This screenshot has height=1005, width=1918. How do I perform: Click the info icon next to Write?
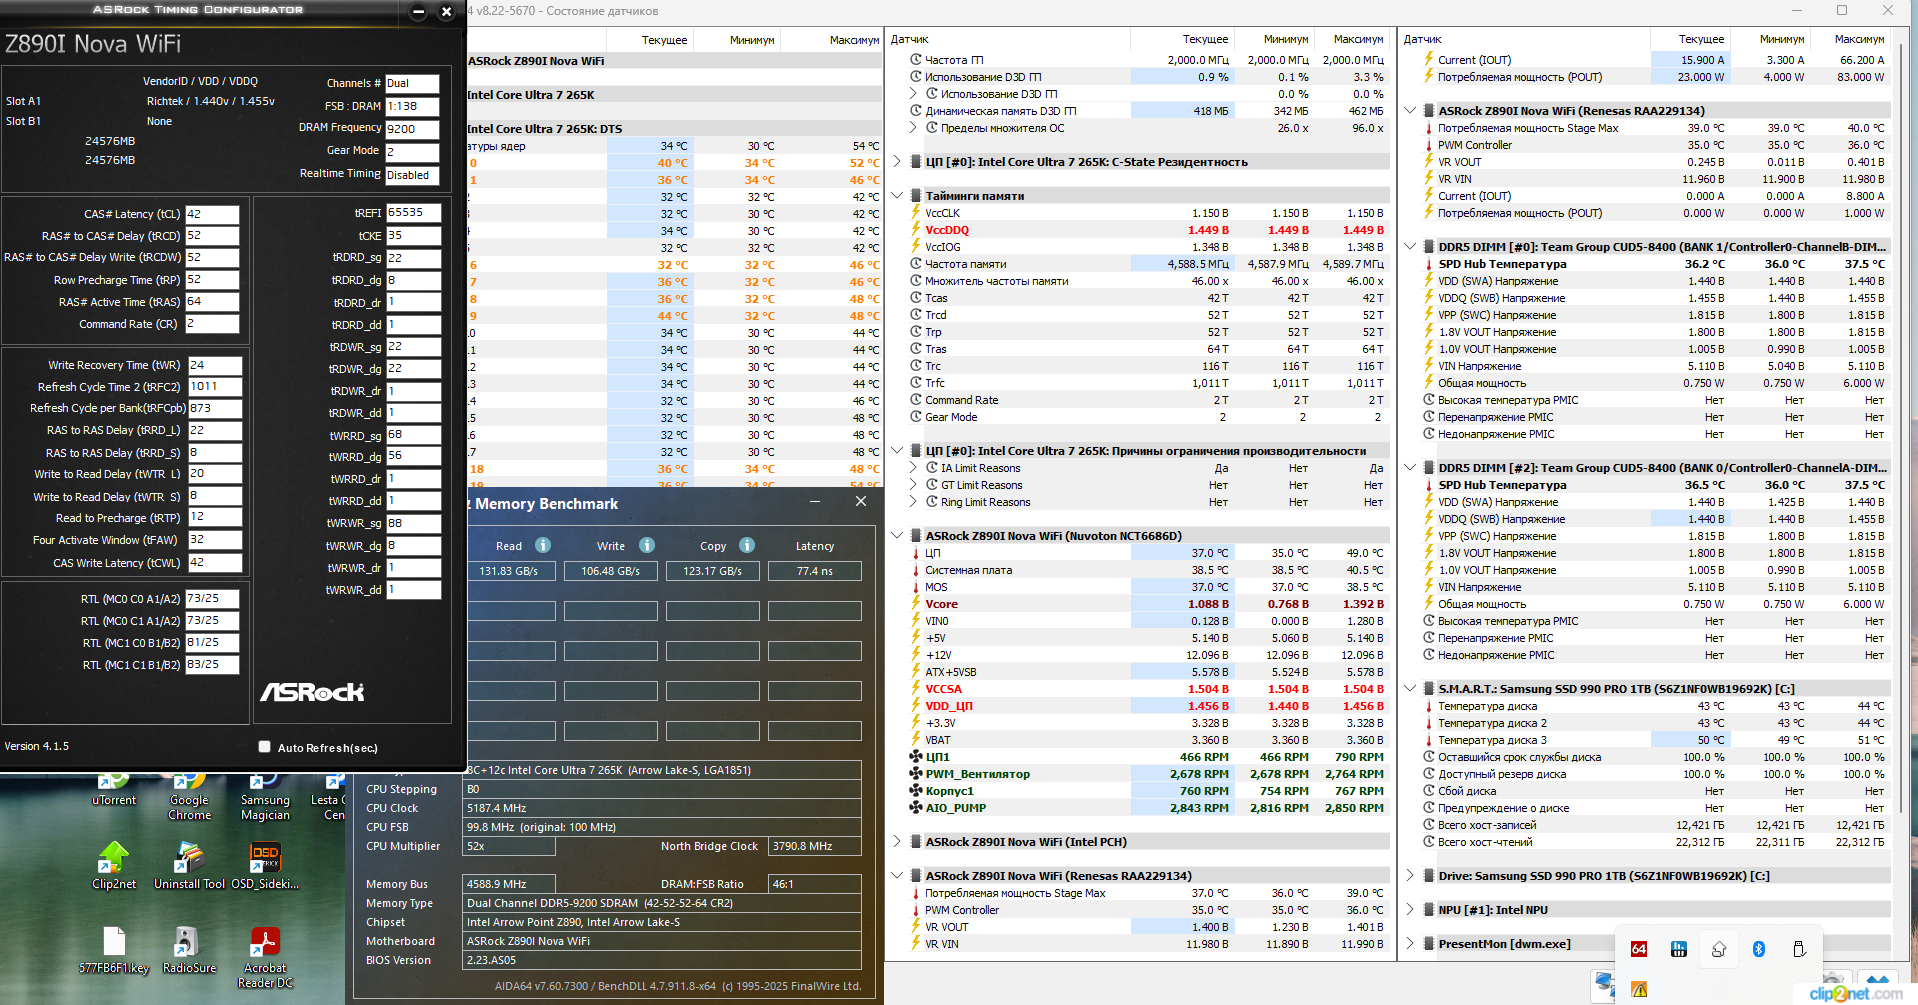coord(647,545)
